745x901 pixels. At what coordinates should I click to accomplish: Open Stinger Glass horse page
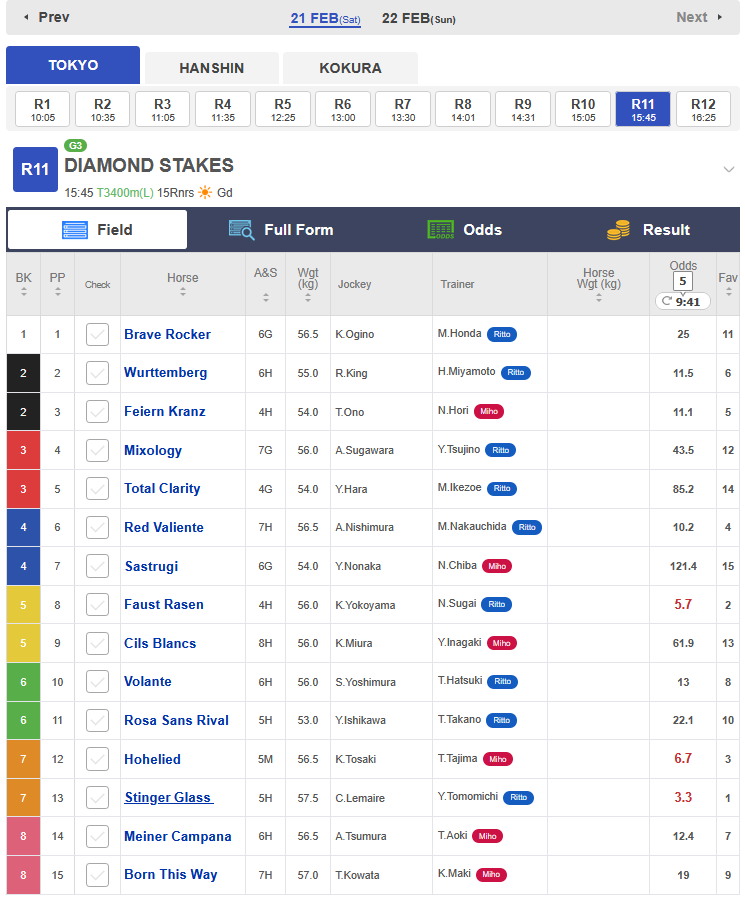pos(168,798)
